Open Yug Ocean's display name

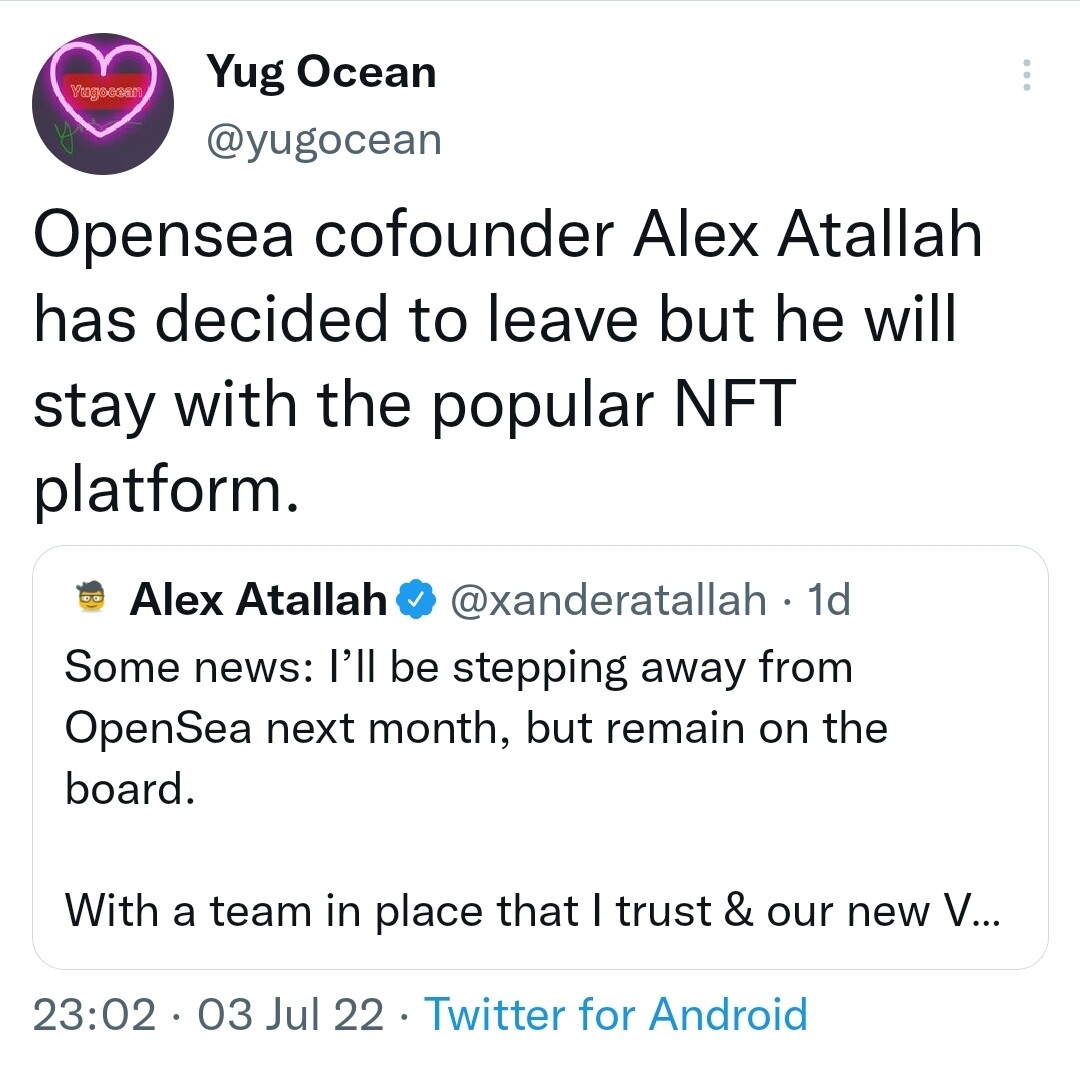pyautogui.click(x=322, y=71)
